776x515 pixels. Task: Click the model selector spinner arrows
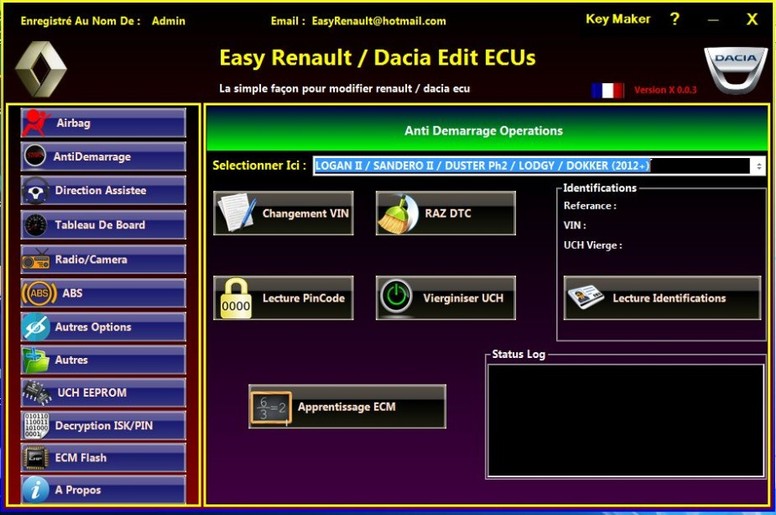tap(759, 166)
